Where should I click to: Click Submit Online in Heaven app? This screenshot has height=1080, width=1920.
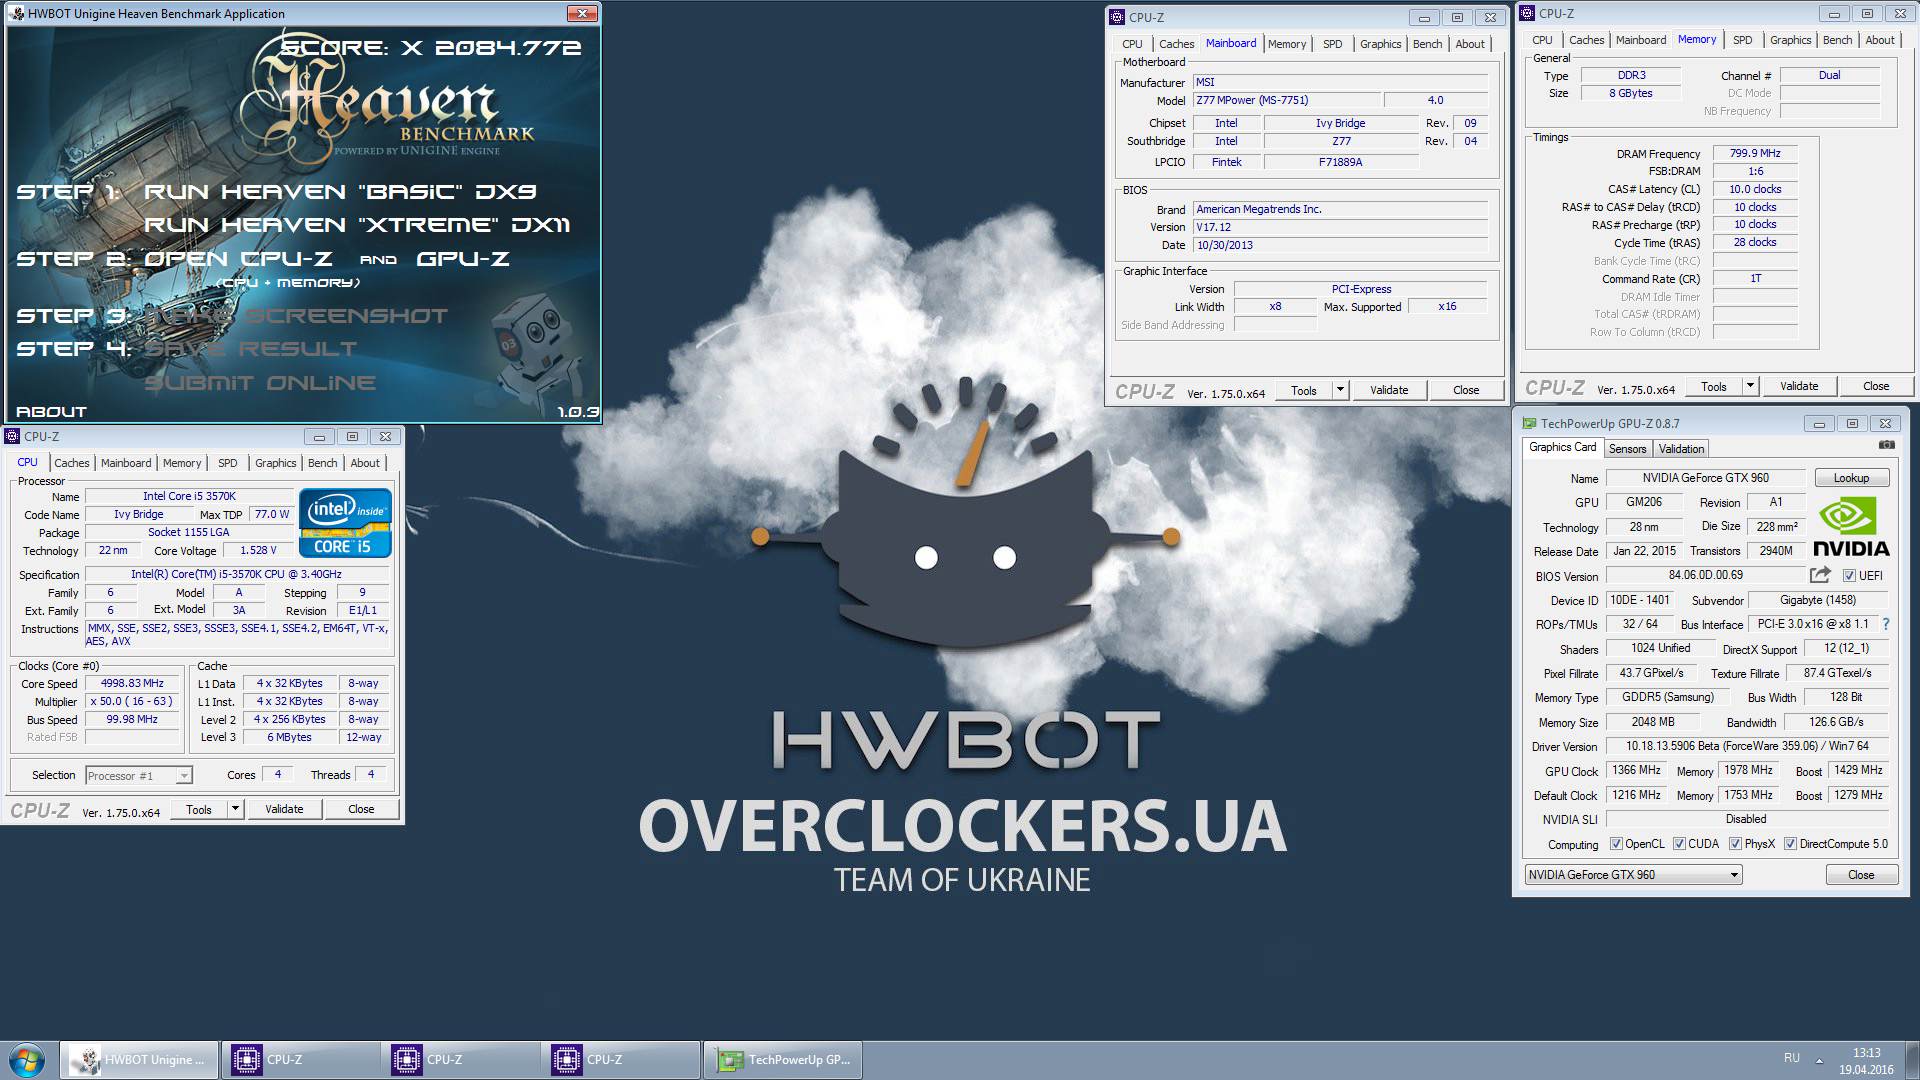[x=260, y=383]
